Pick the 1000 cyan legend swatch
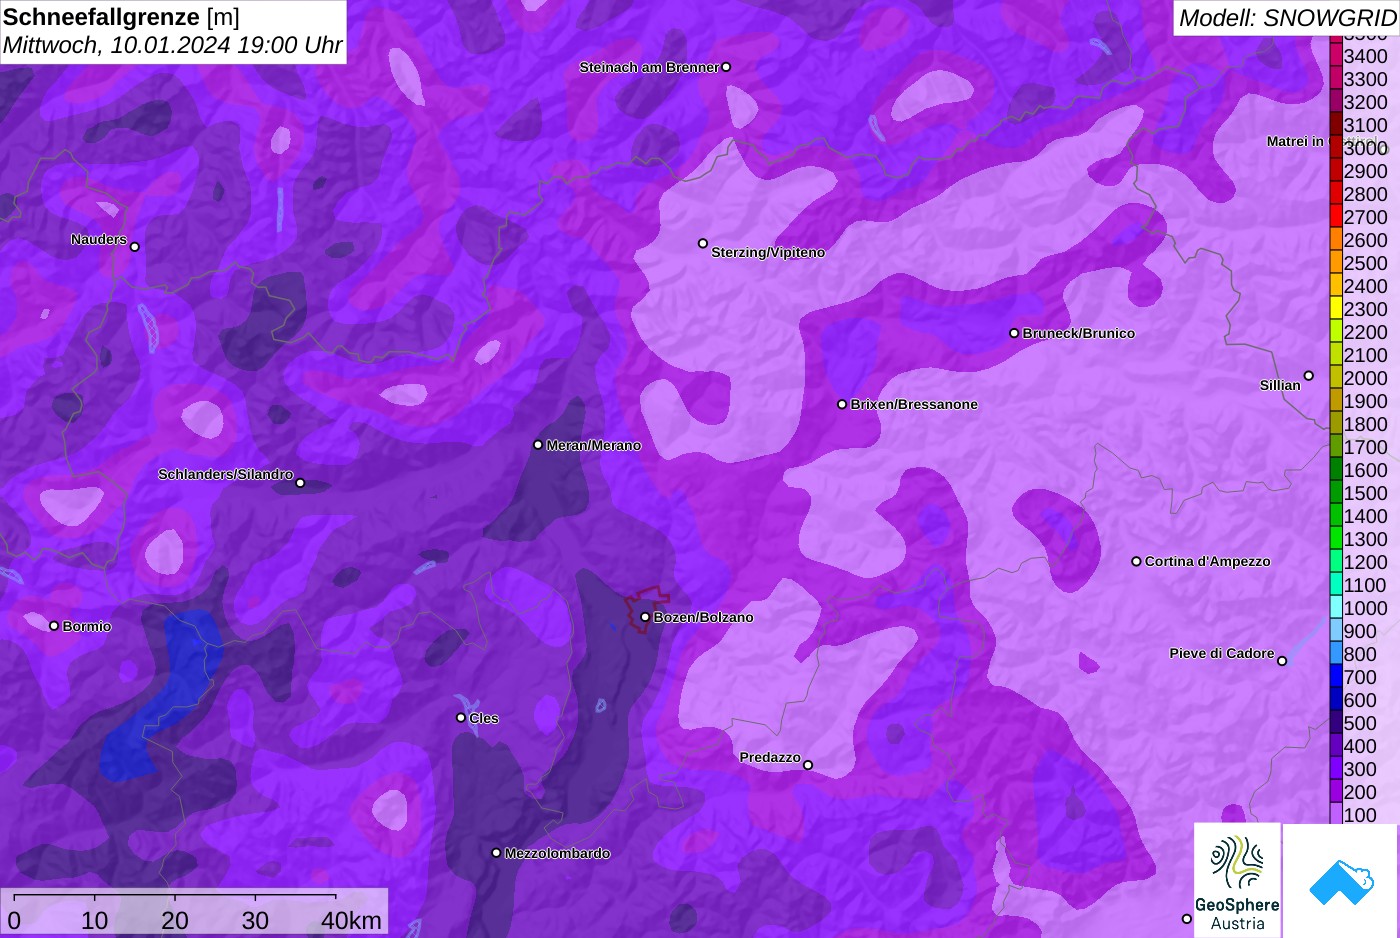This screenshot has width=1400, height=938. coord(1335,608)
